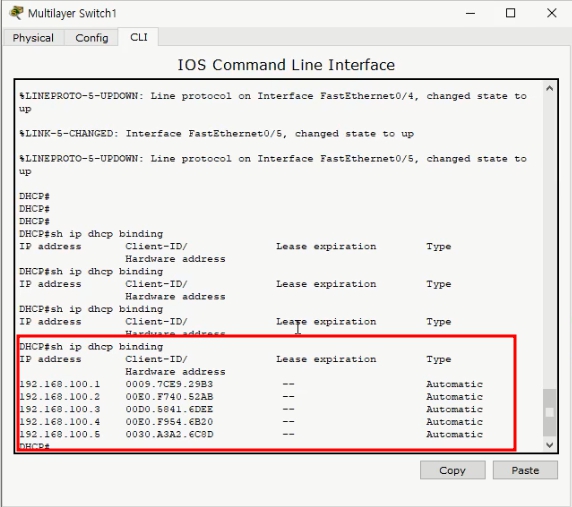Click the Multilayer Switch1 title text
Screen dimensions: 572x507
pos(72,13)
